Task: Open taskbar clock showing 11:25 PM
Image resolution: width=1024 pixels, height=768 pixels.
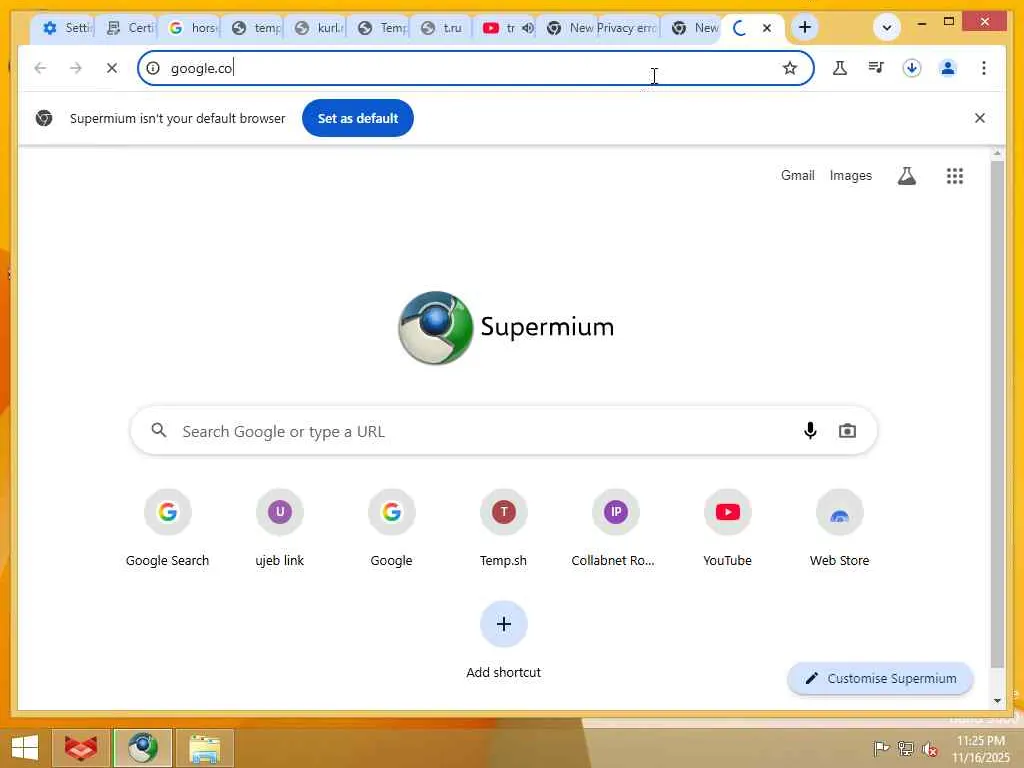Action: point(980,749)
